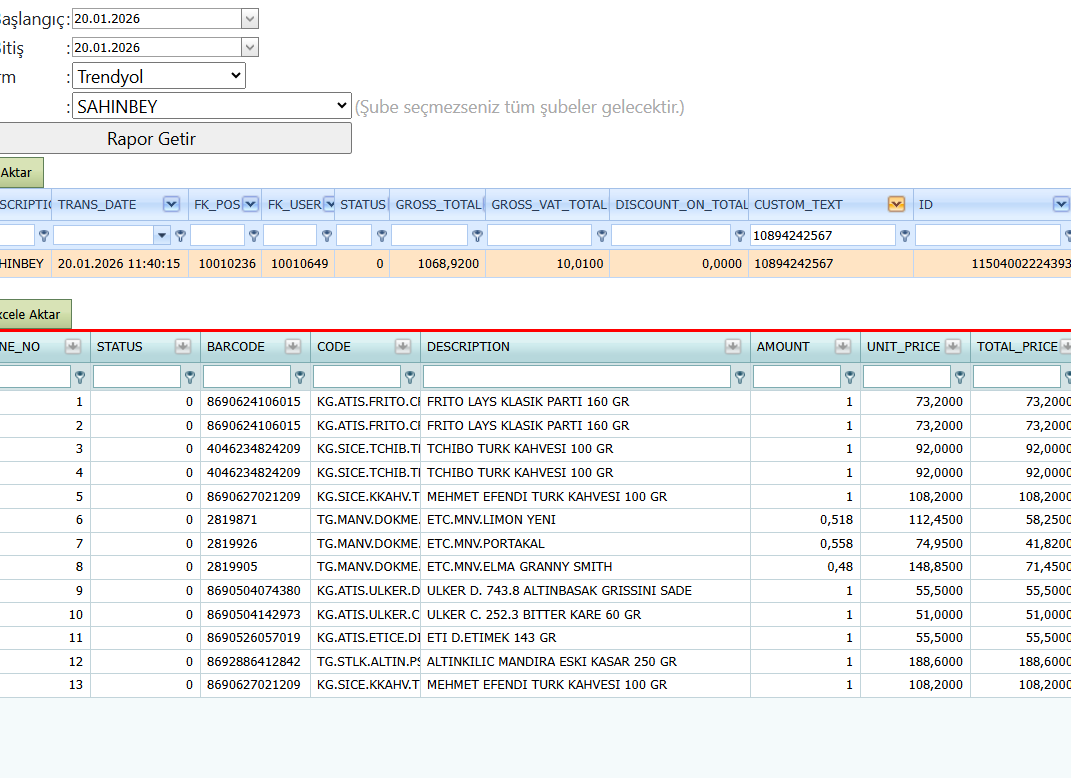
Task: Click the filter funnel icon for STATUS in the upper grid
Action: 382,236
